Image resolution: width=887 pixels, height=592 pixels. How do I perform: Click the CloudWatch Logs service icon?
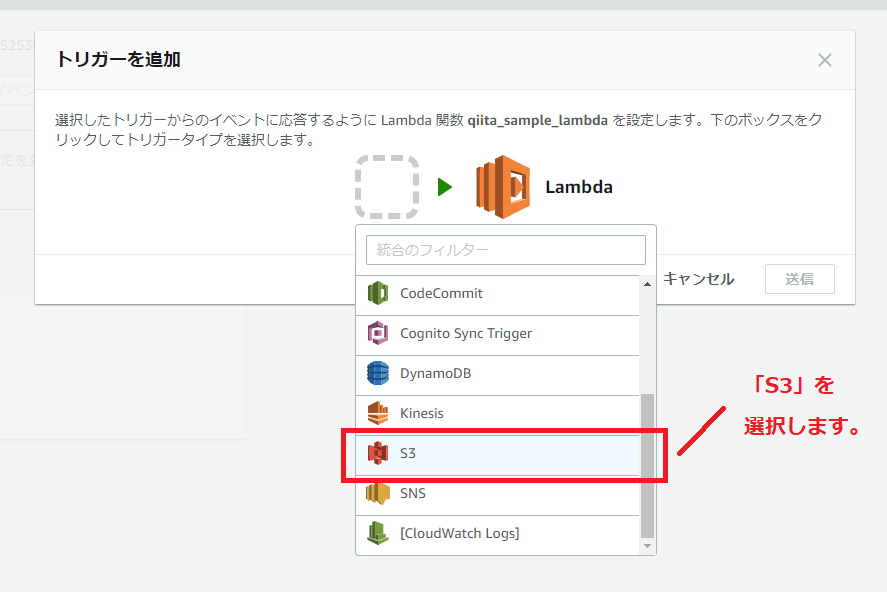click(x=376, y=532)
